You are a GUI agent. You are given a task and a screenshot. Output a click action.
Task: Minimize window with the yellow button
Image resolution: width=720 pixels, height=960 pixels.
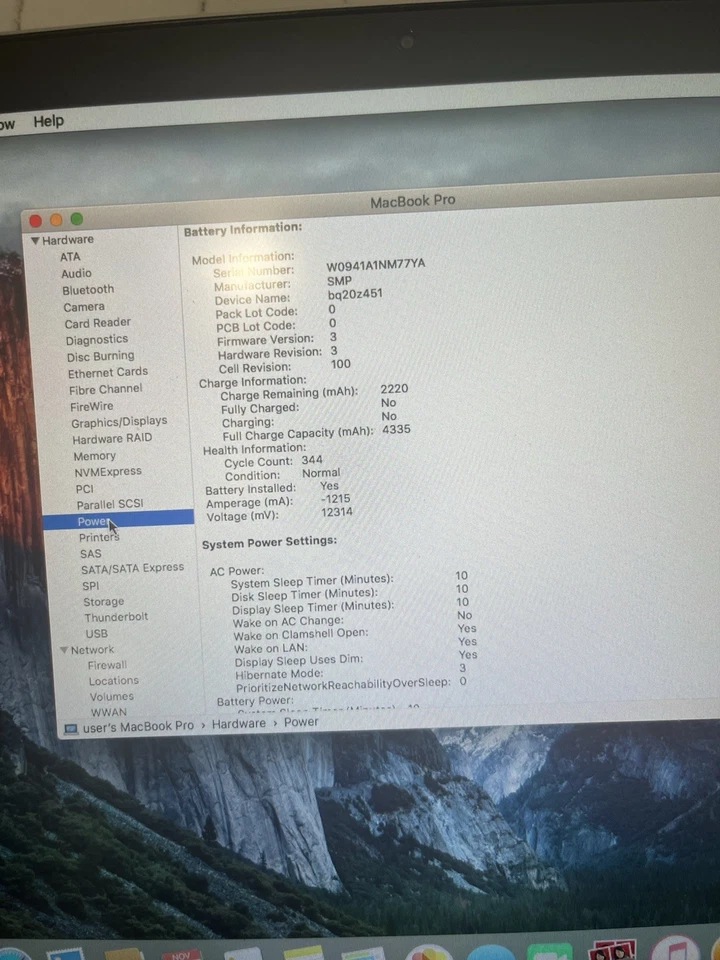click(x=56, y=220)
